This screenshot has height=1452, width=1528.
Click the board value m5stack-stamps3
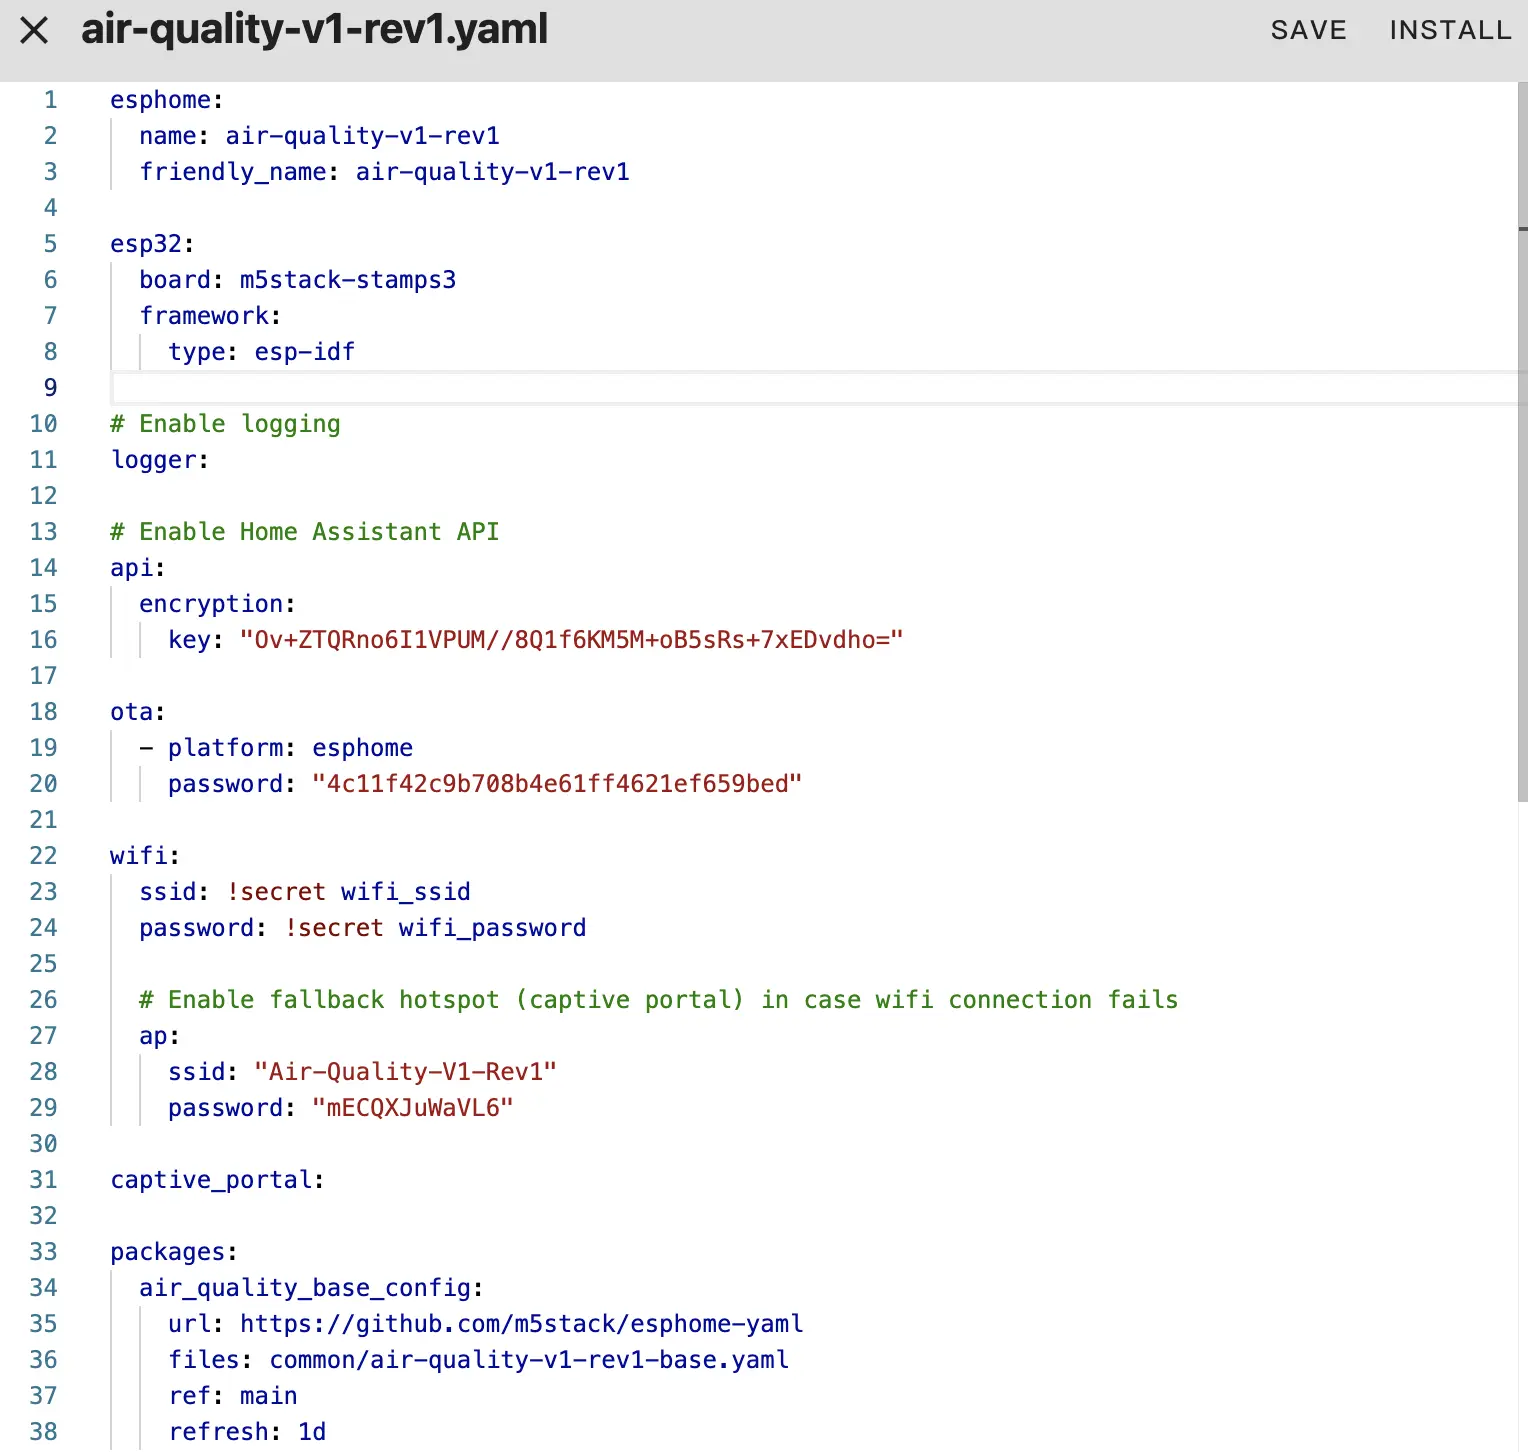tap(347, 280)
